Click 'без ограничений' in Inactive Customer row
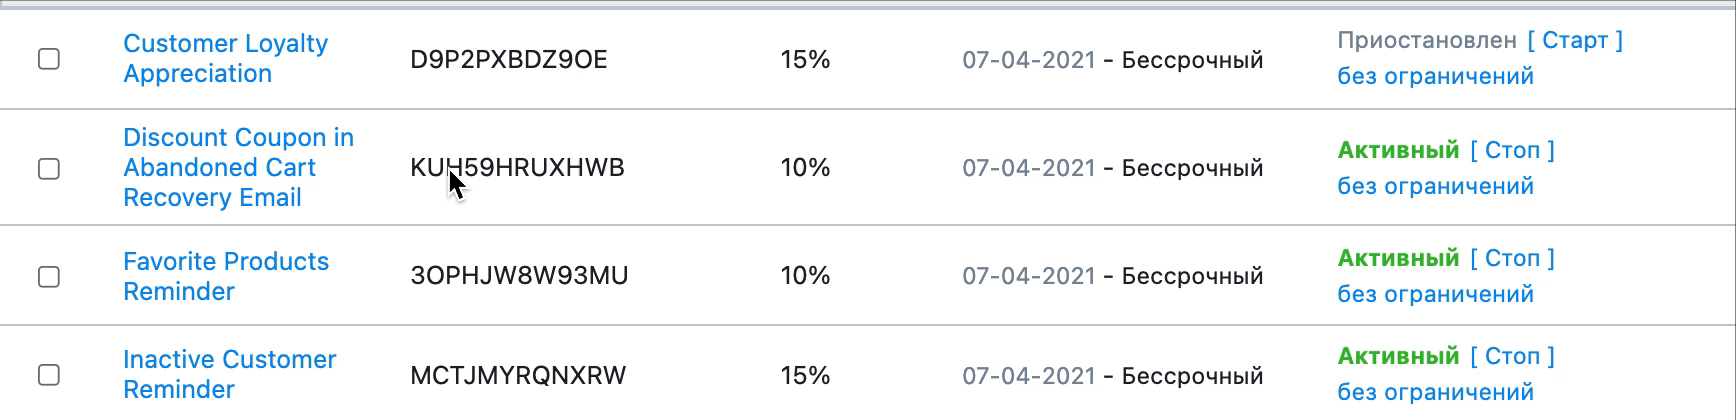1736x420 pixels. click(x=1435, y=392)
